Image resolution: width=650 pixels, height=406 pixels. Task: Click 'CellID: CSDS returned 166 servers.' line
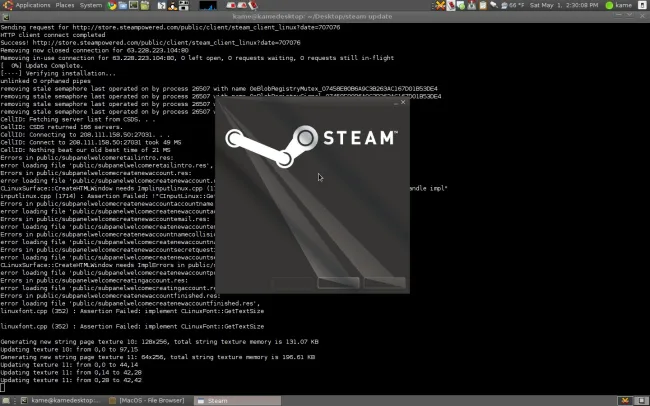[x=61, y=127]
